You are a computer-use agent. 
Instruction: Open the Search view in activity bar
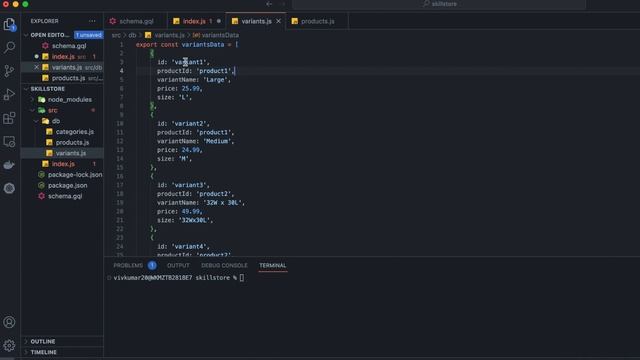[x=9, y=47]
